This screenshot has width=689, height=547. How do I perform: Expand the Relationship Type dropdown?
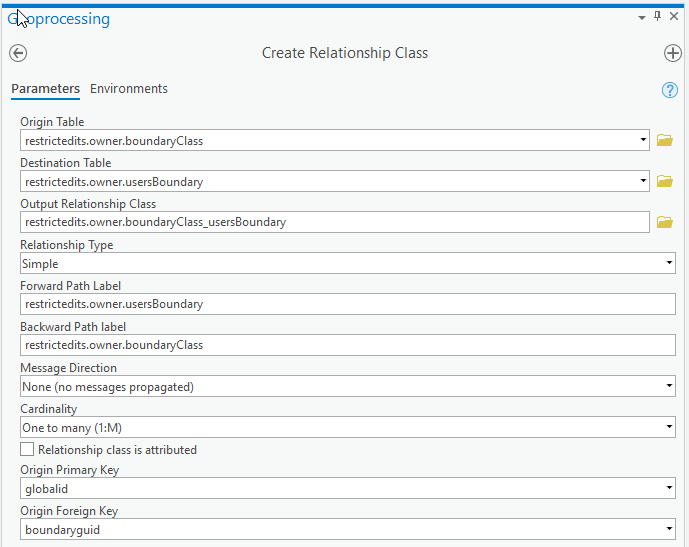669,264
